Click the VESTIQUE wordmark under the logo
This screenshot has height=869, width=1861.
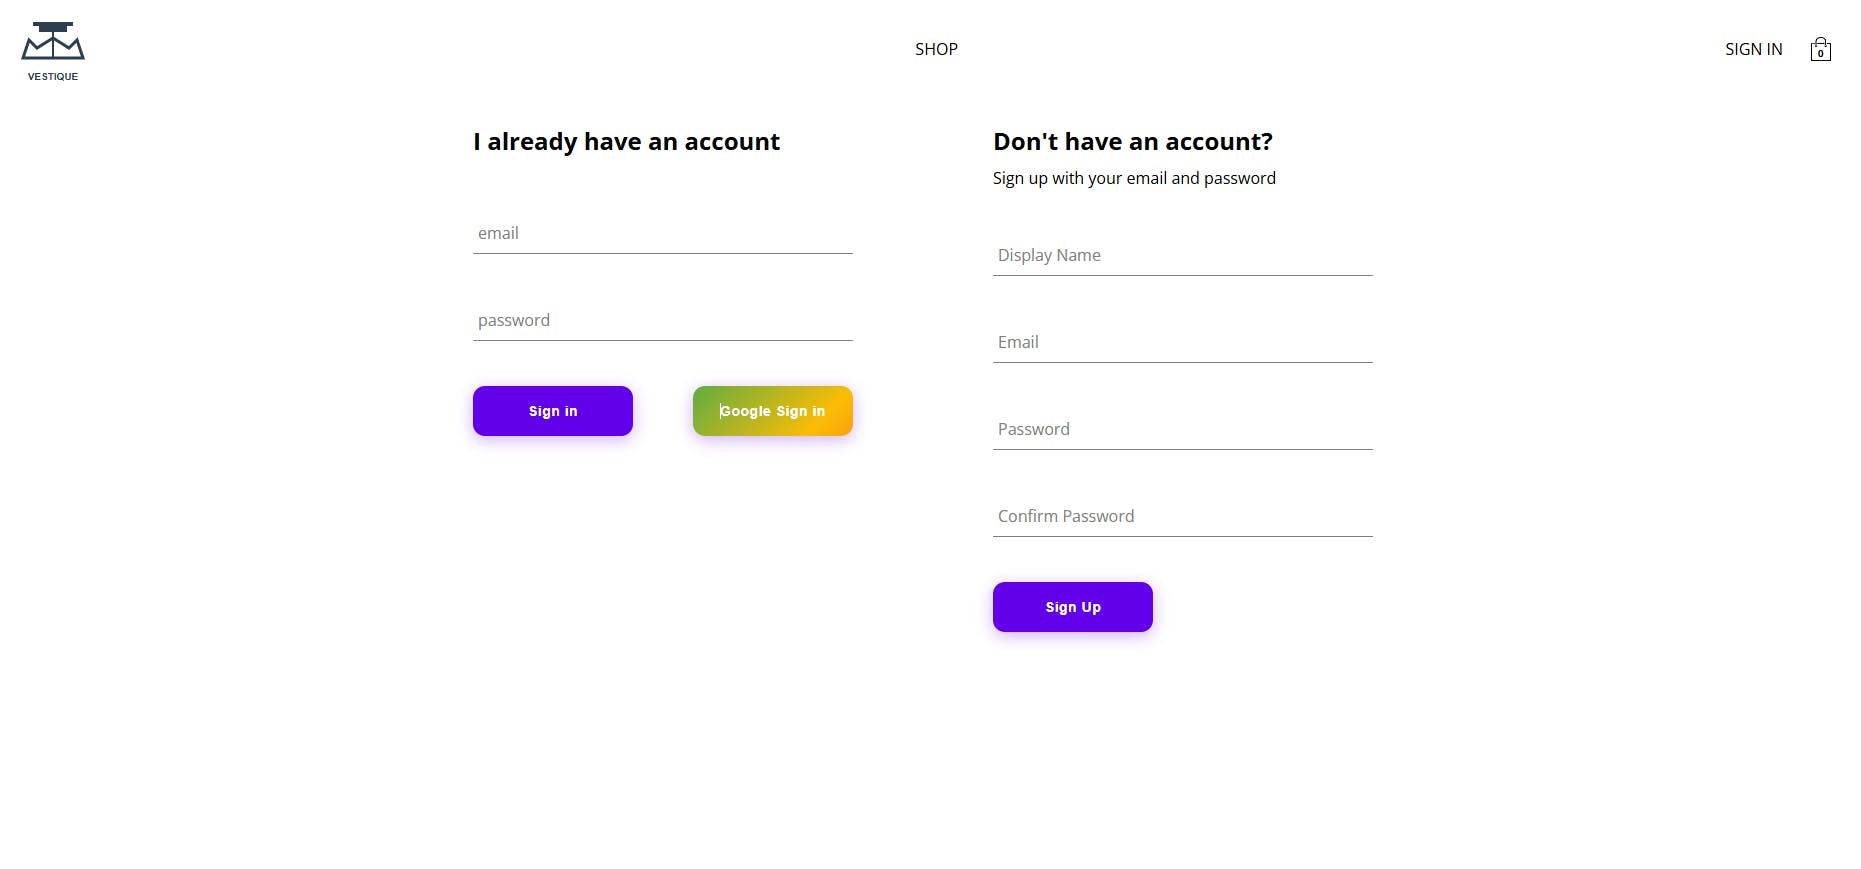click(53, 76)
